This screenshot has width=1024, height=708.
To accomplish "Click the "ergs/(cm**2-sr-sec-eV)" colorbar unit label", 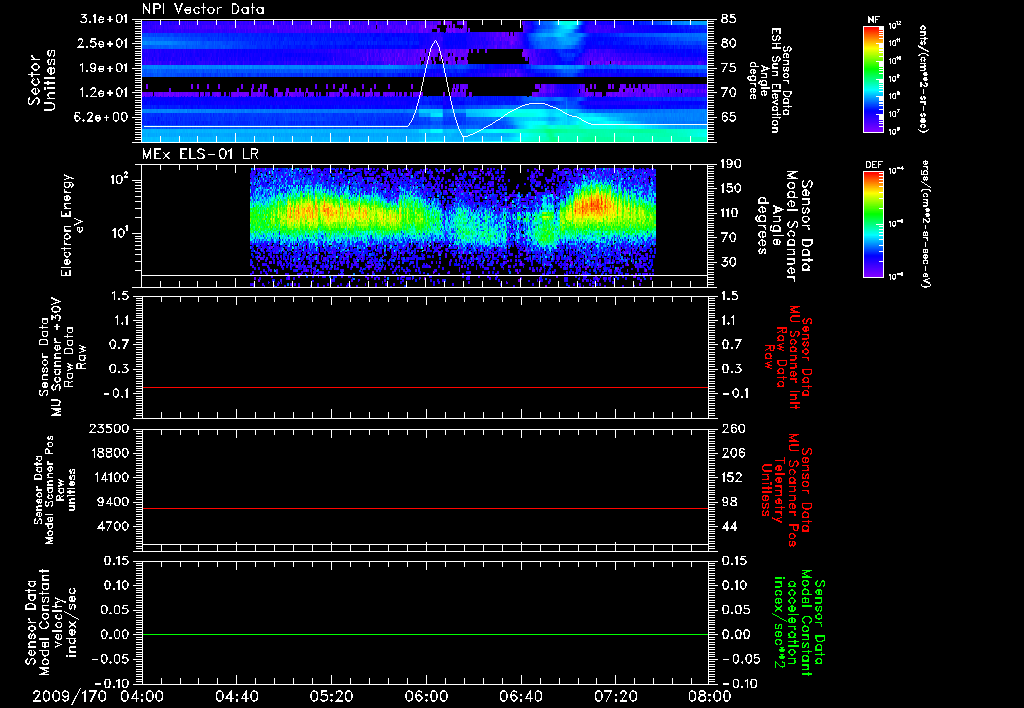I will (x=925, y=224).
